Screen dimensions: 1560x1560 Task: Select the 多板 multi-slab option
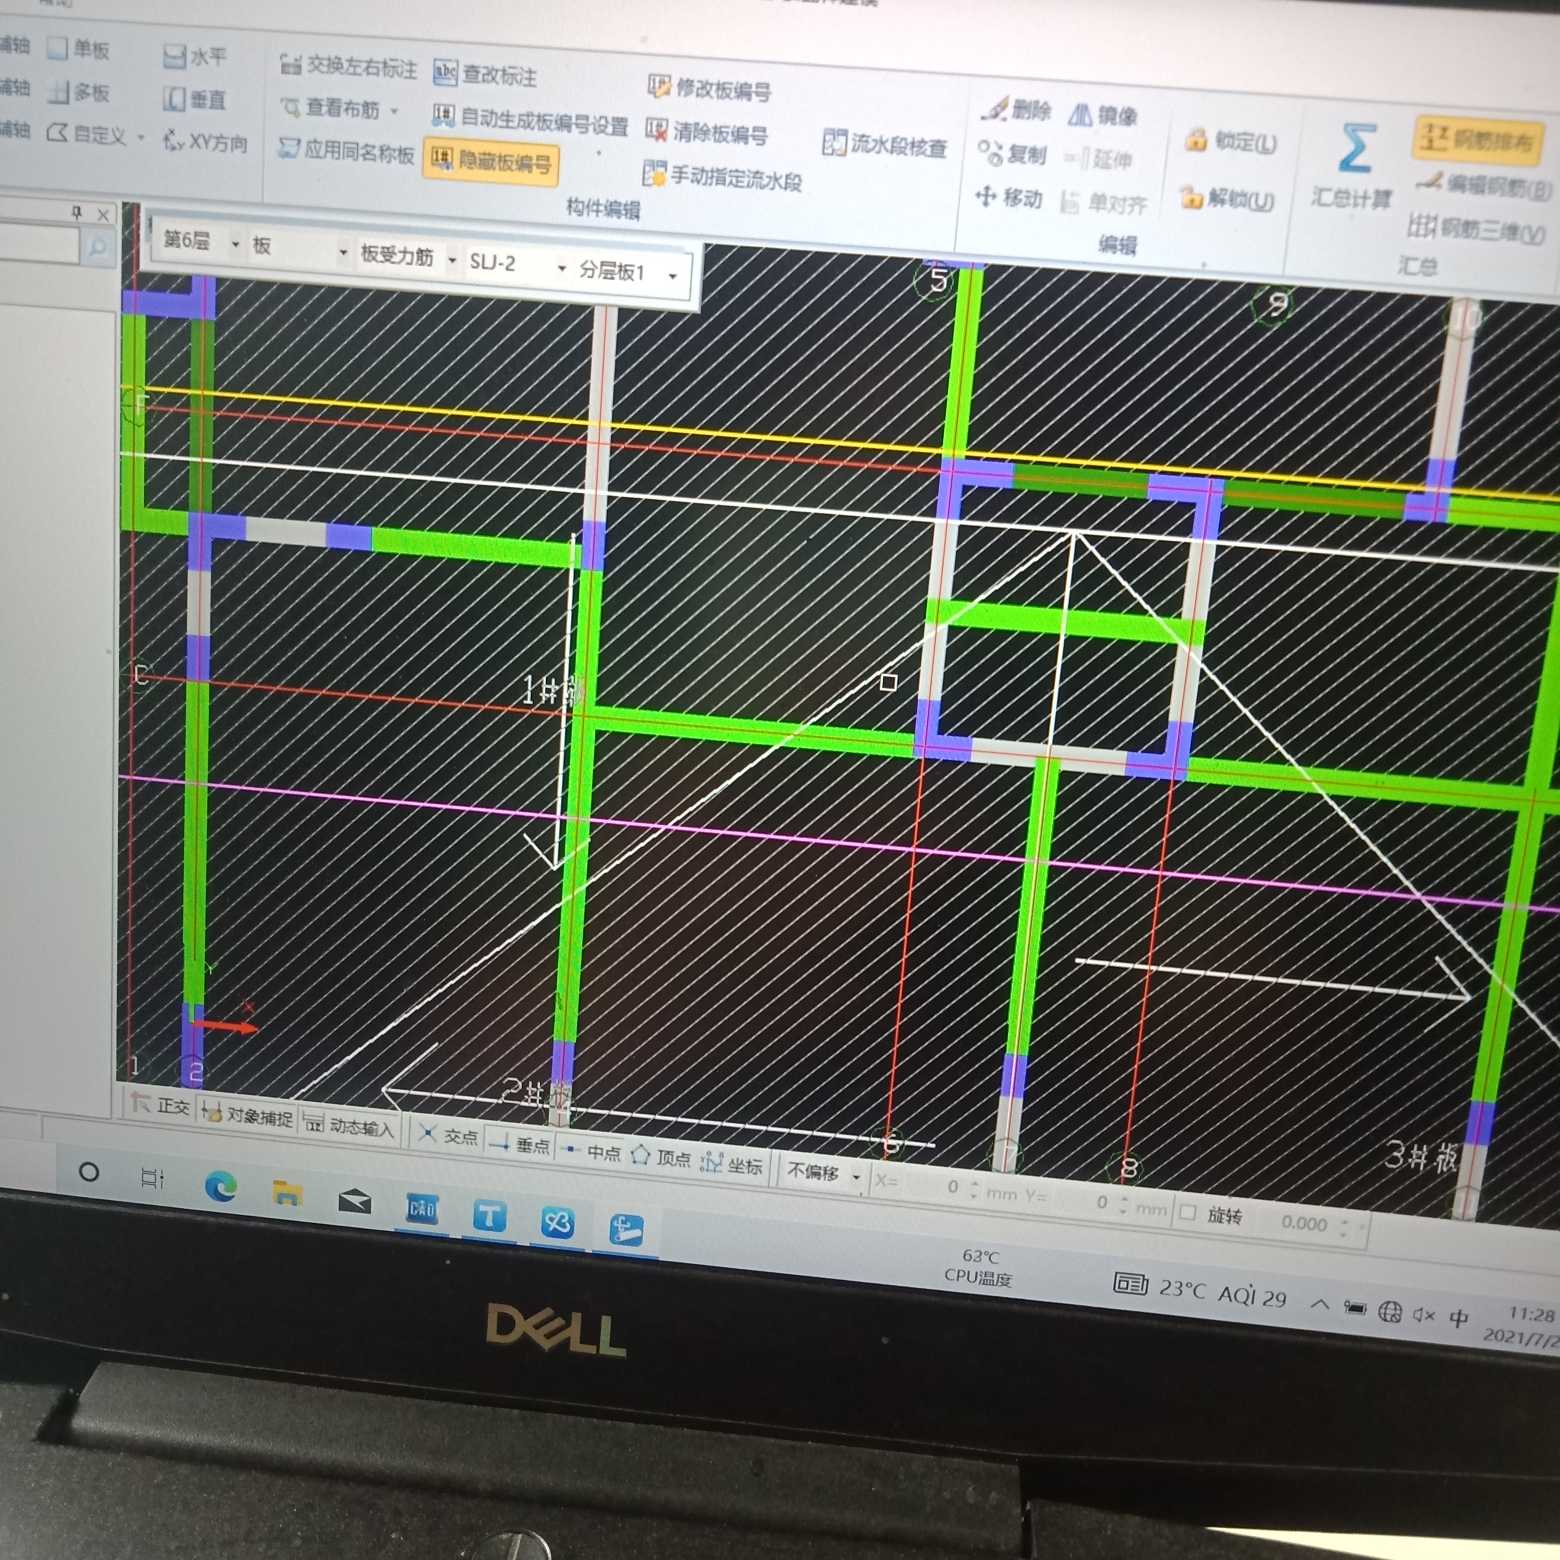(x=78, y=92)
